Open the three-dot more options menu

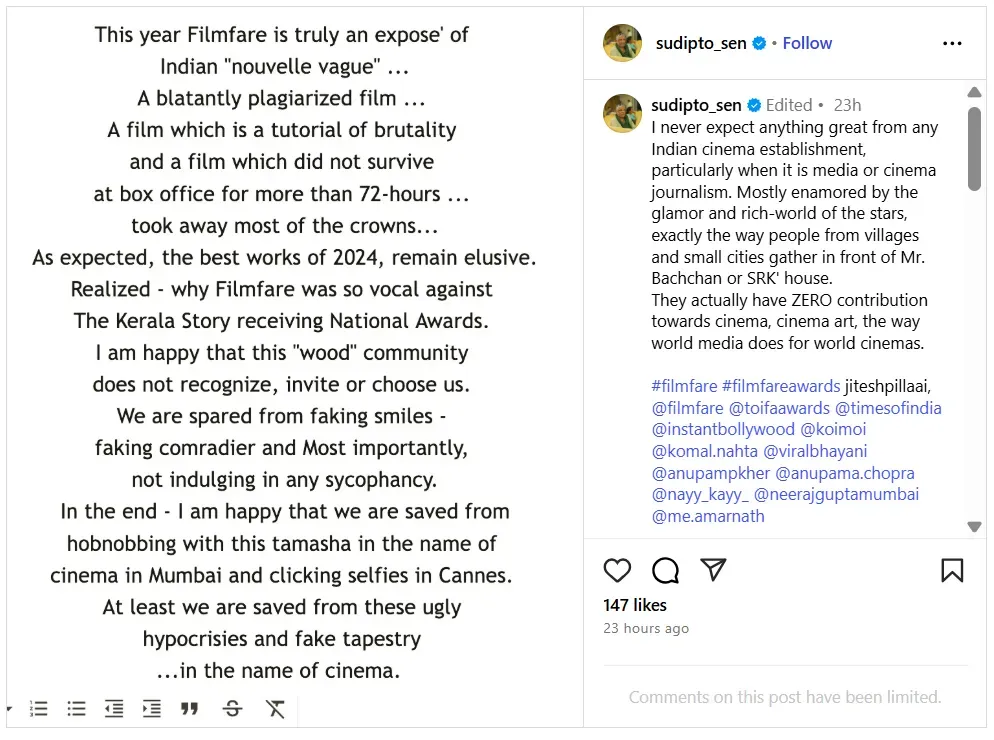952,44
